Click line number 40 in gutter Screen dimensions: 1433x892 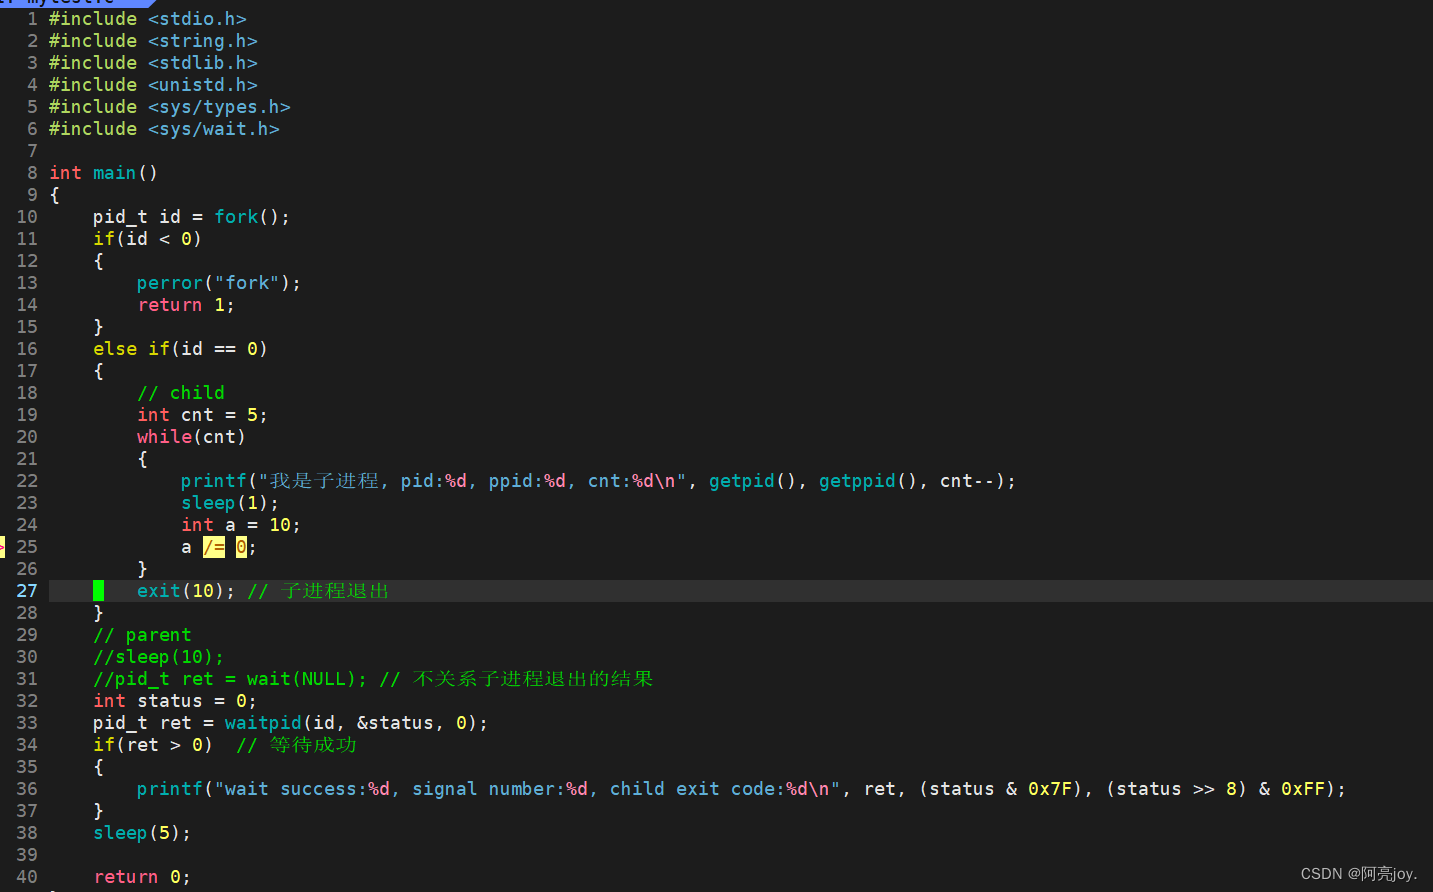pos(27,877)
